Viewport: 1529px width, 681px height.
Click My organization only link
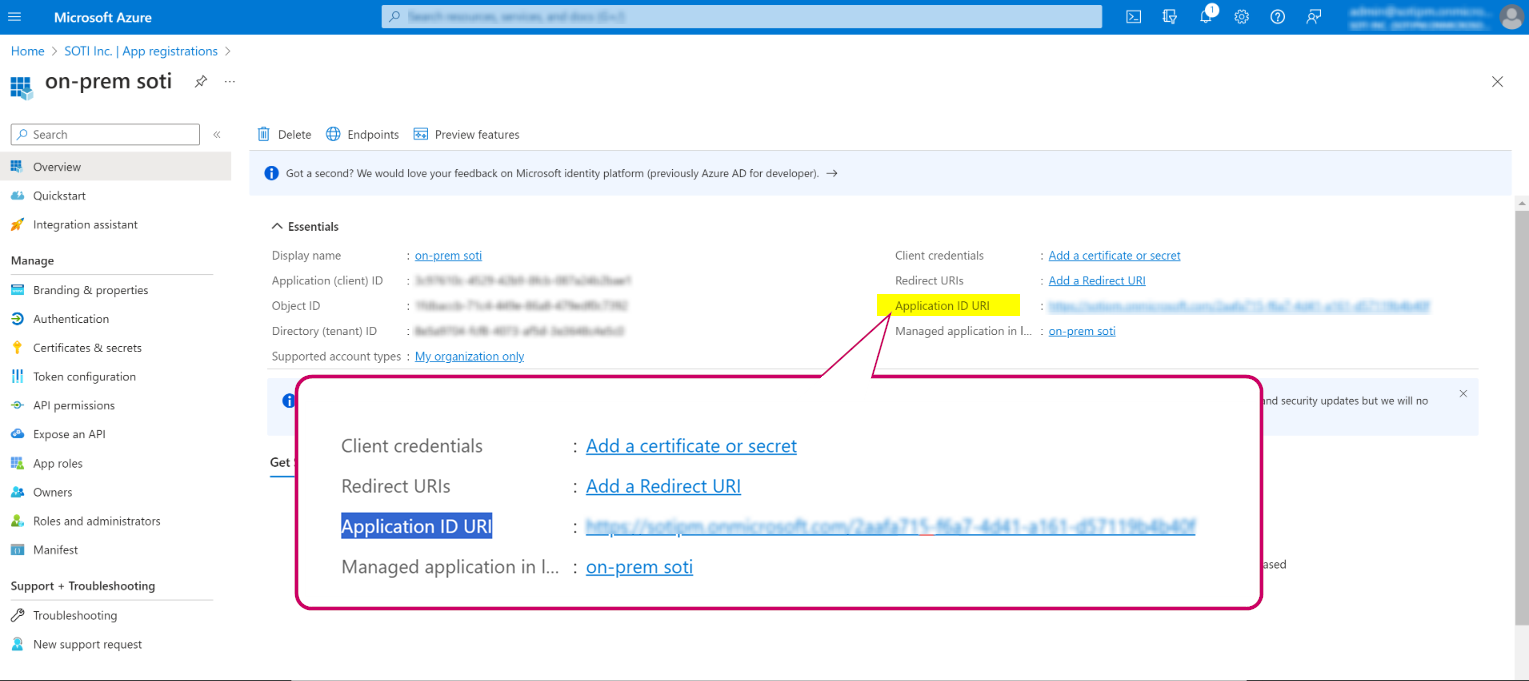tap(469, 357)
